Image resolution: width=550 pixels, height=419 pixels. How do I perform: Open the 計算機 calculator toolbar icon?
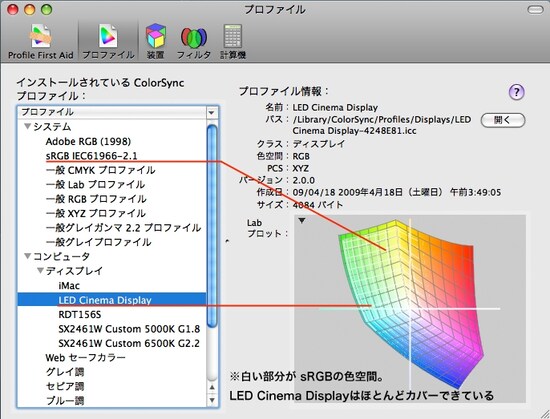(233, 41)
